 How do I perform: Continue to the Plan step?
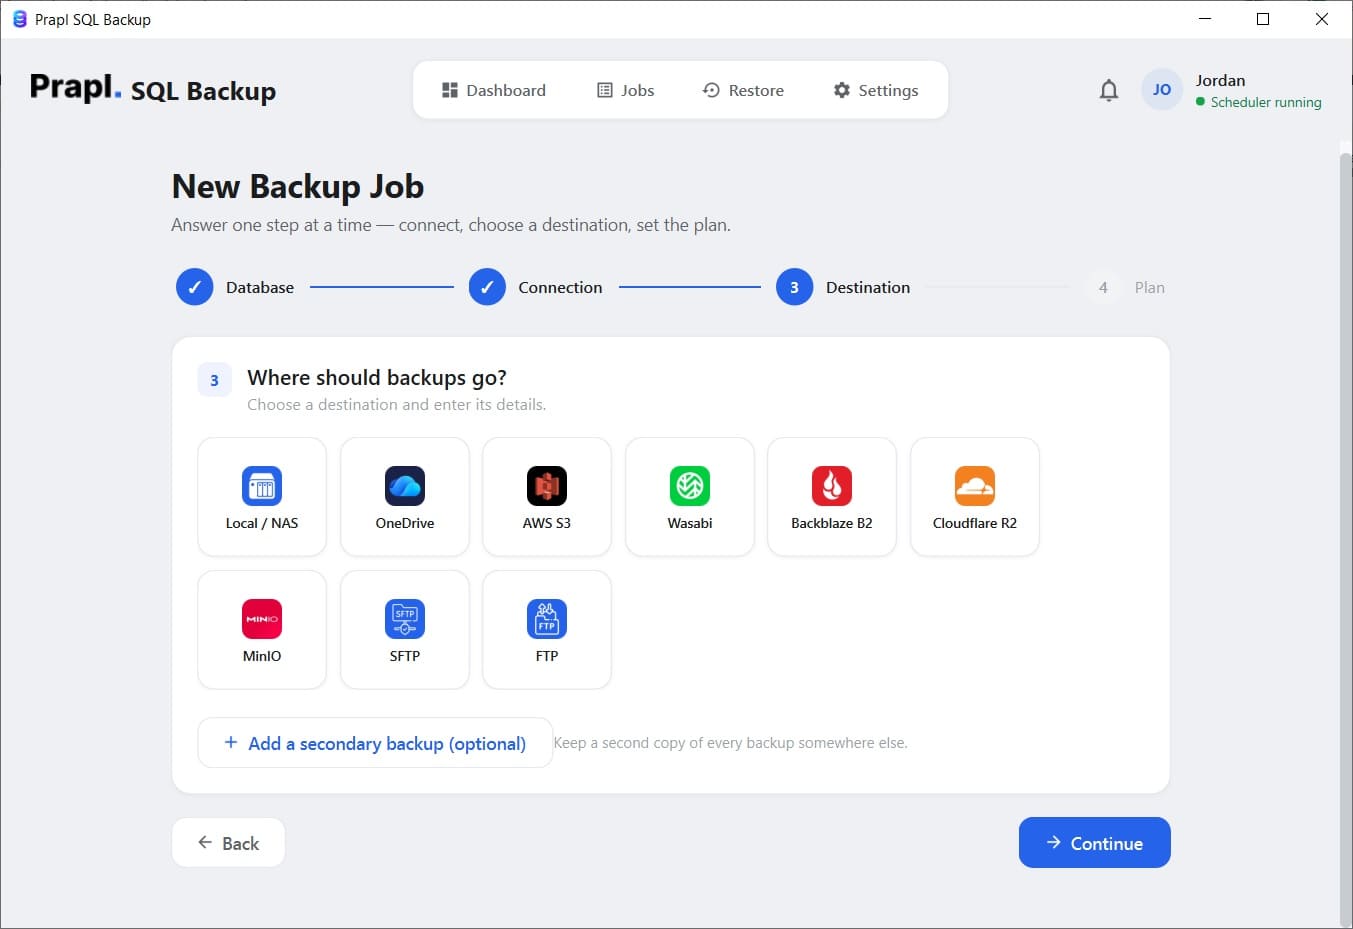(x=1095, y=843)
